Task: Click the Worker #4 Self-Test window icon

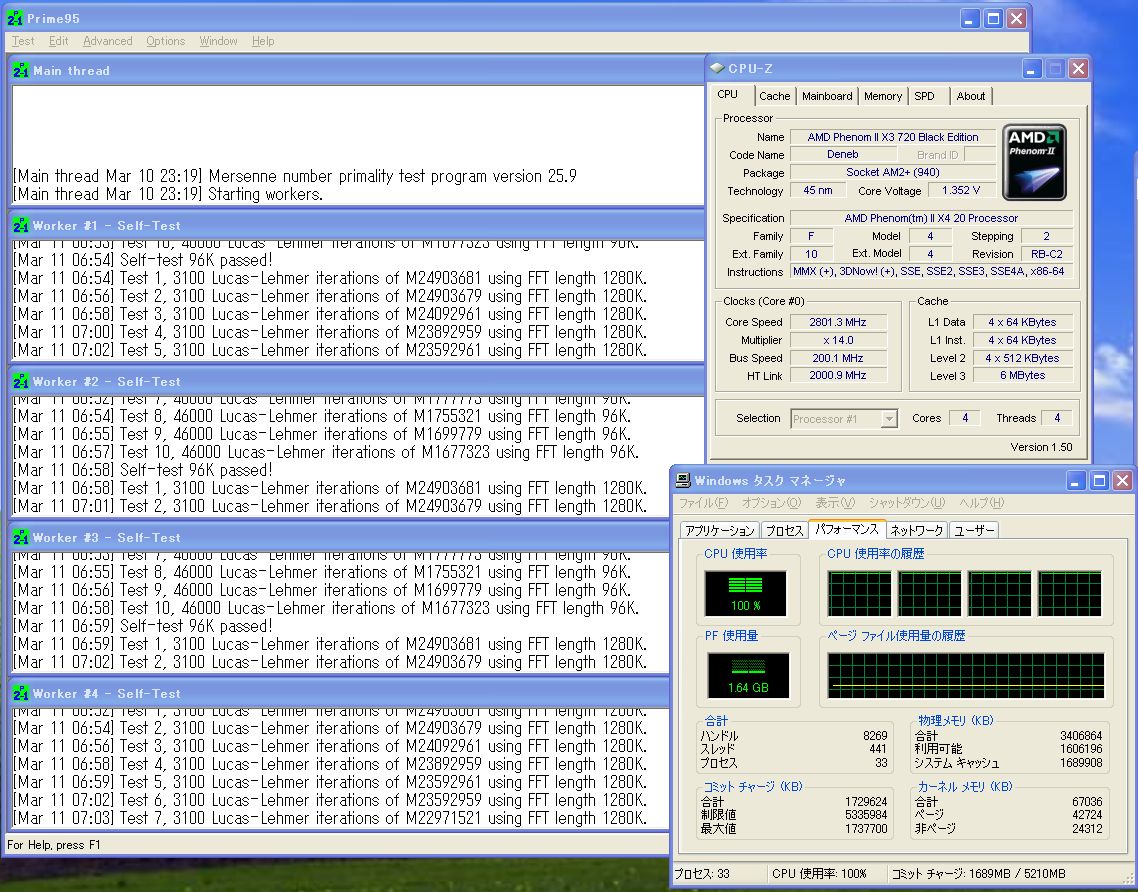Action: point(21,694)
